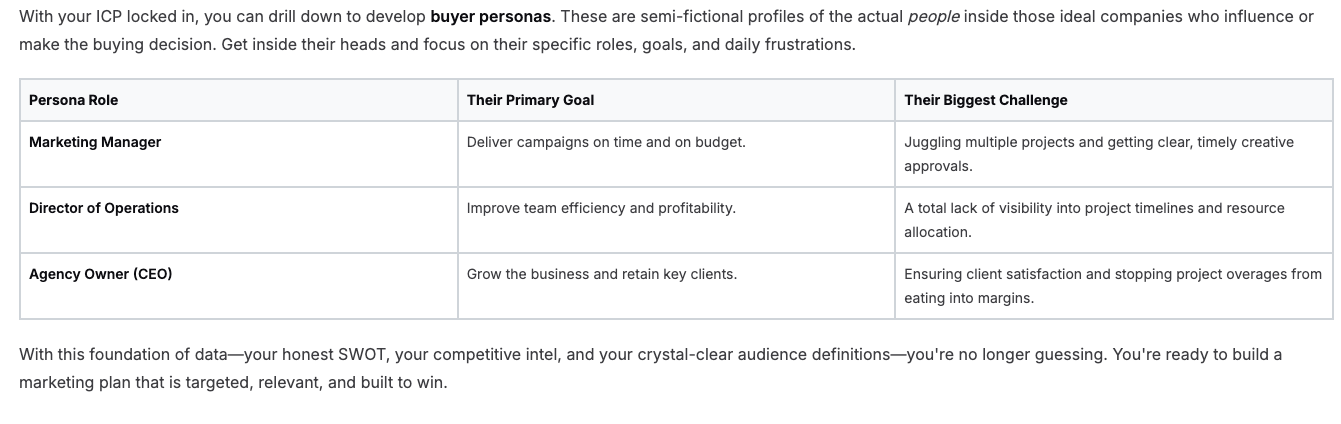This screenshot has width=1341, height=424.
Task: Click 'Grow the business and retain key clients' cell
Action: (x=676, y=286)
